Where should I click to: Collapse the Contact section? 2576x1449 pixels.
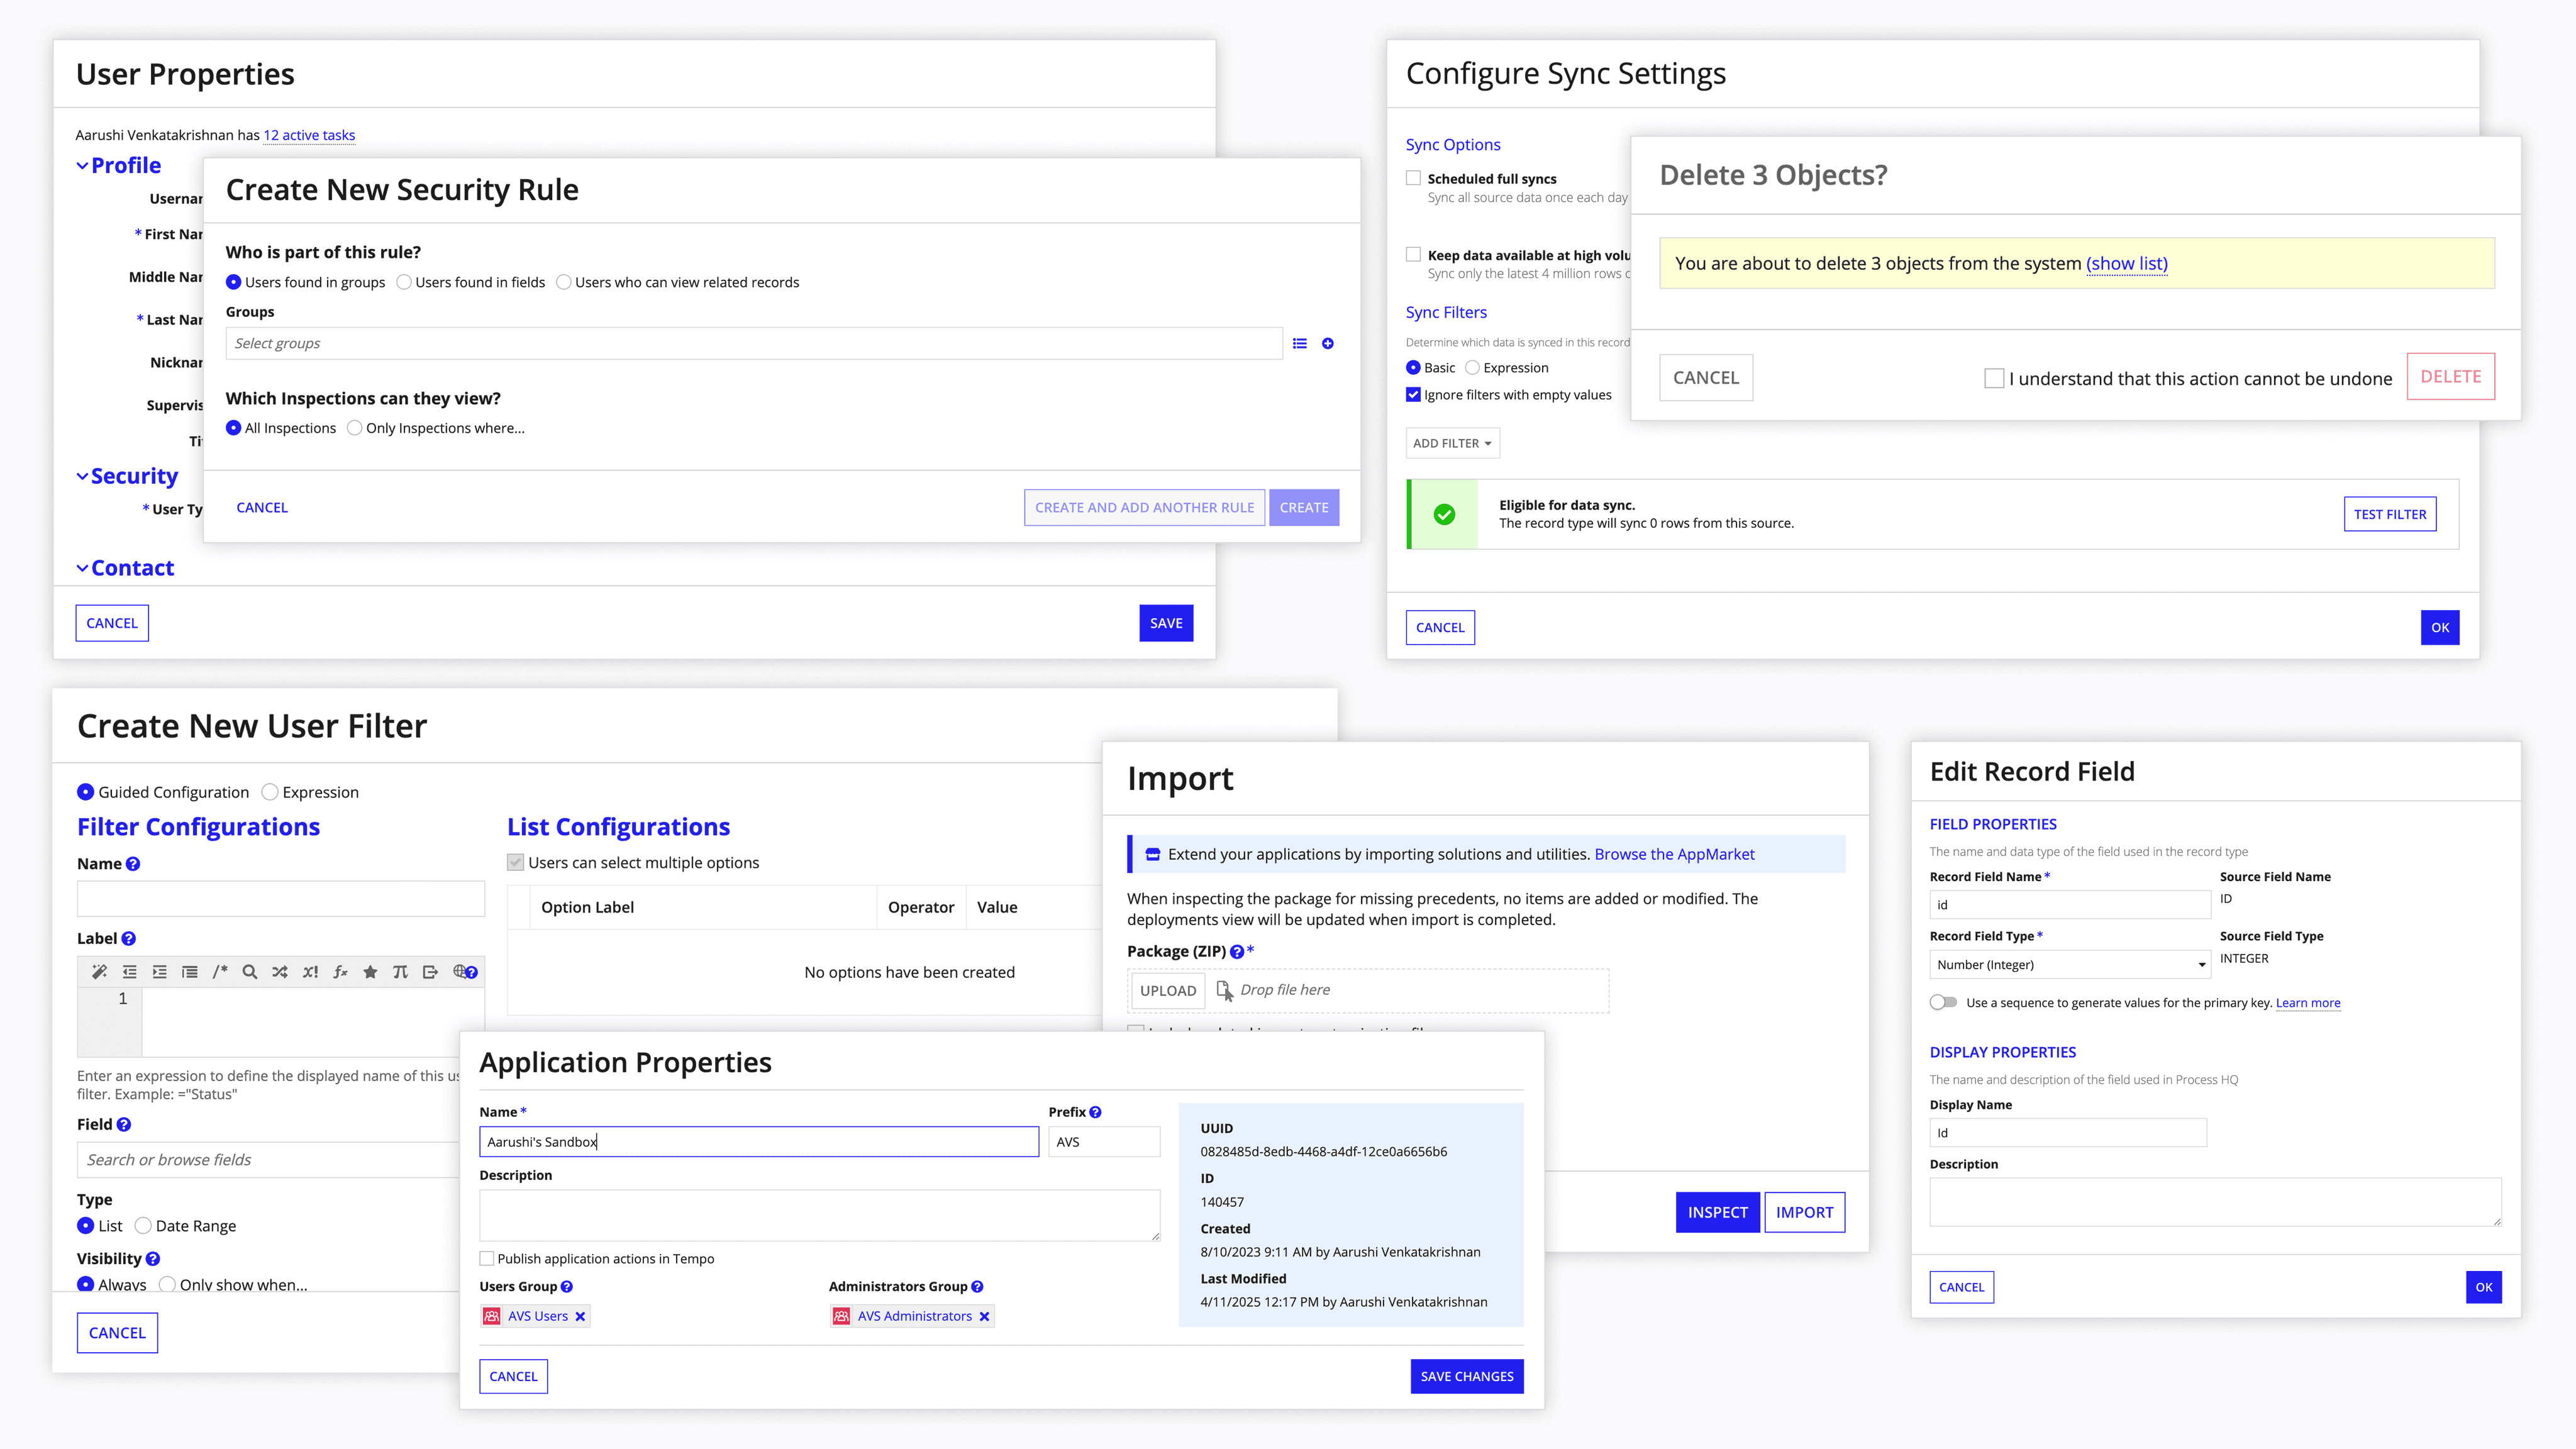pos(82,568)
